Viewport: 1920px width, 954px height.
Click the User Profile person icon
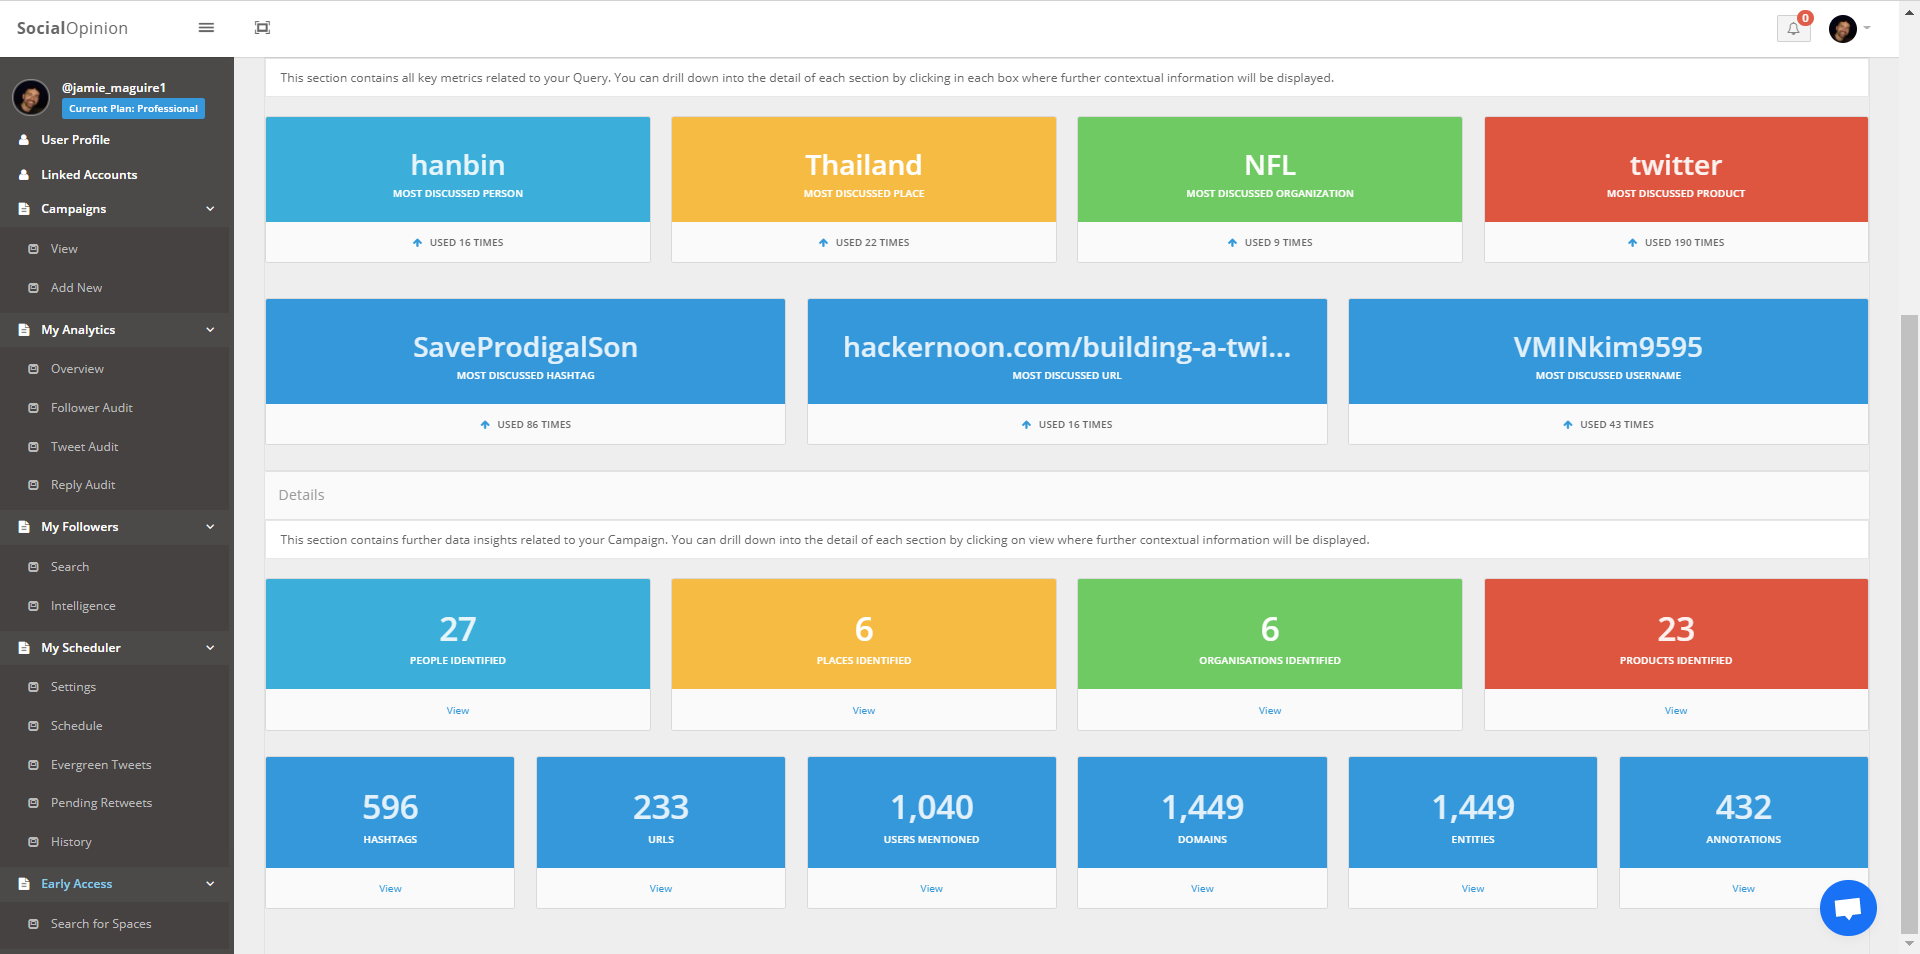point(24,140)
